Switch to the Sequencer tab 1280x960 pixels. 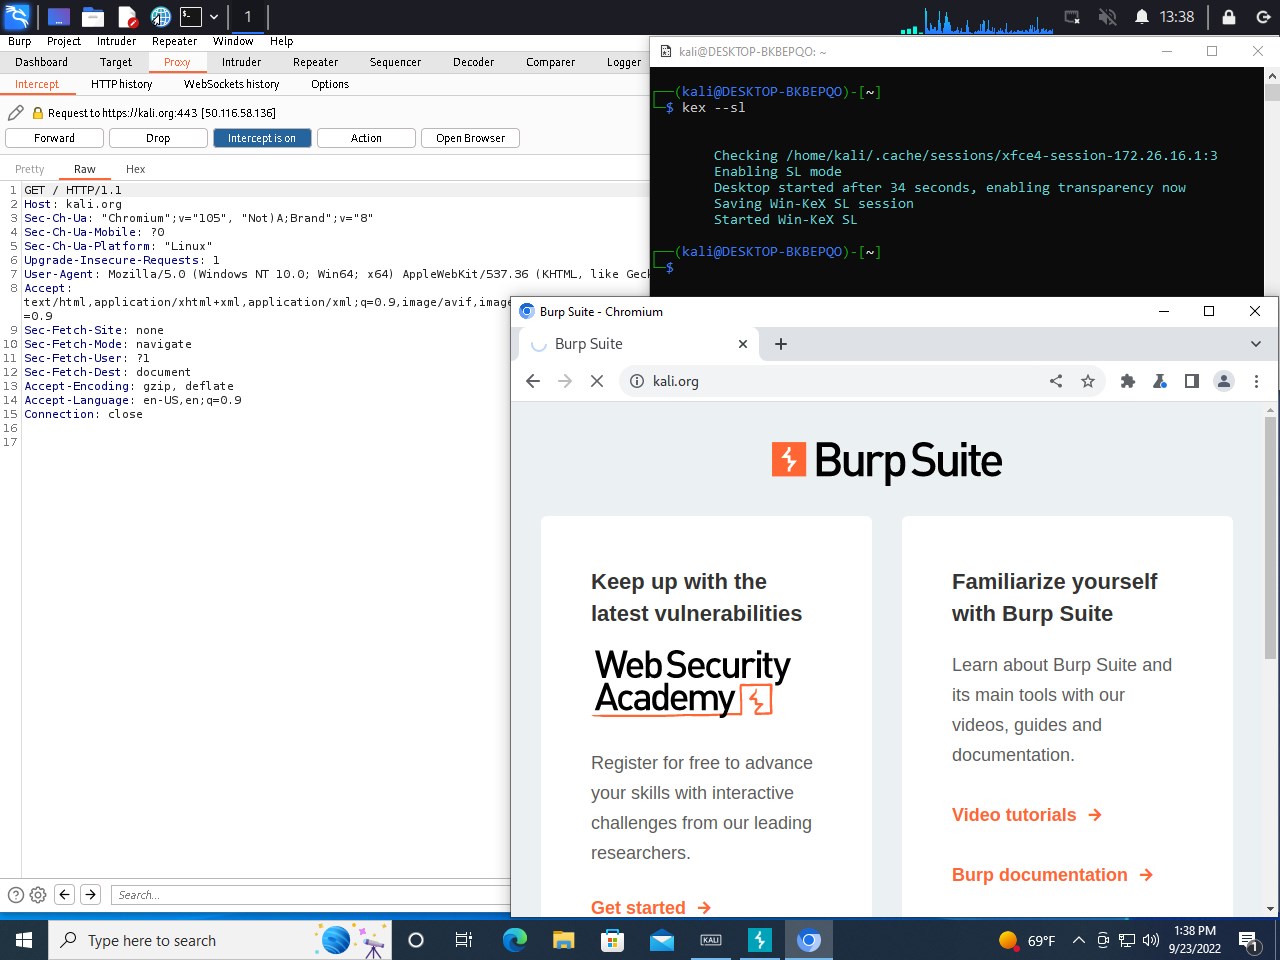pyautogui.click(x=394, y=62)
